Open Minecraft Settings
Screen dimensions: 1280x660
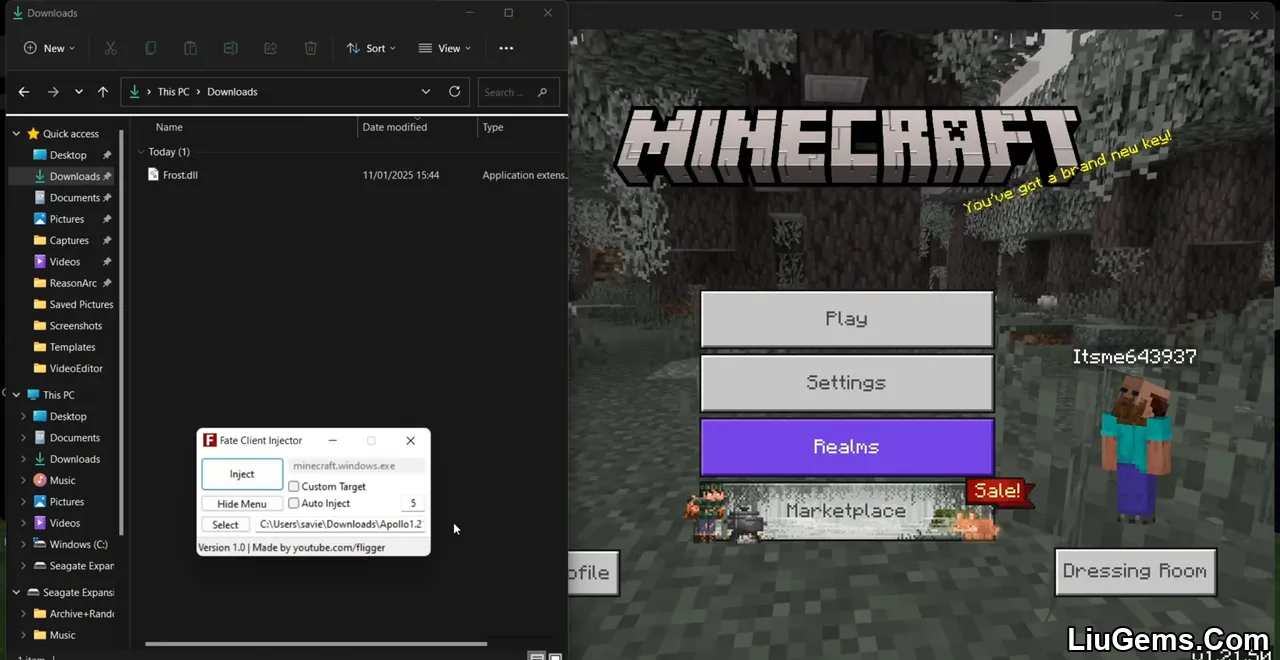point(847,383)
